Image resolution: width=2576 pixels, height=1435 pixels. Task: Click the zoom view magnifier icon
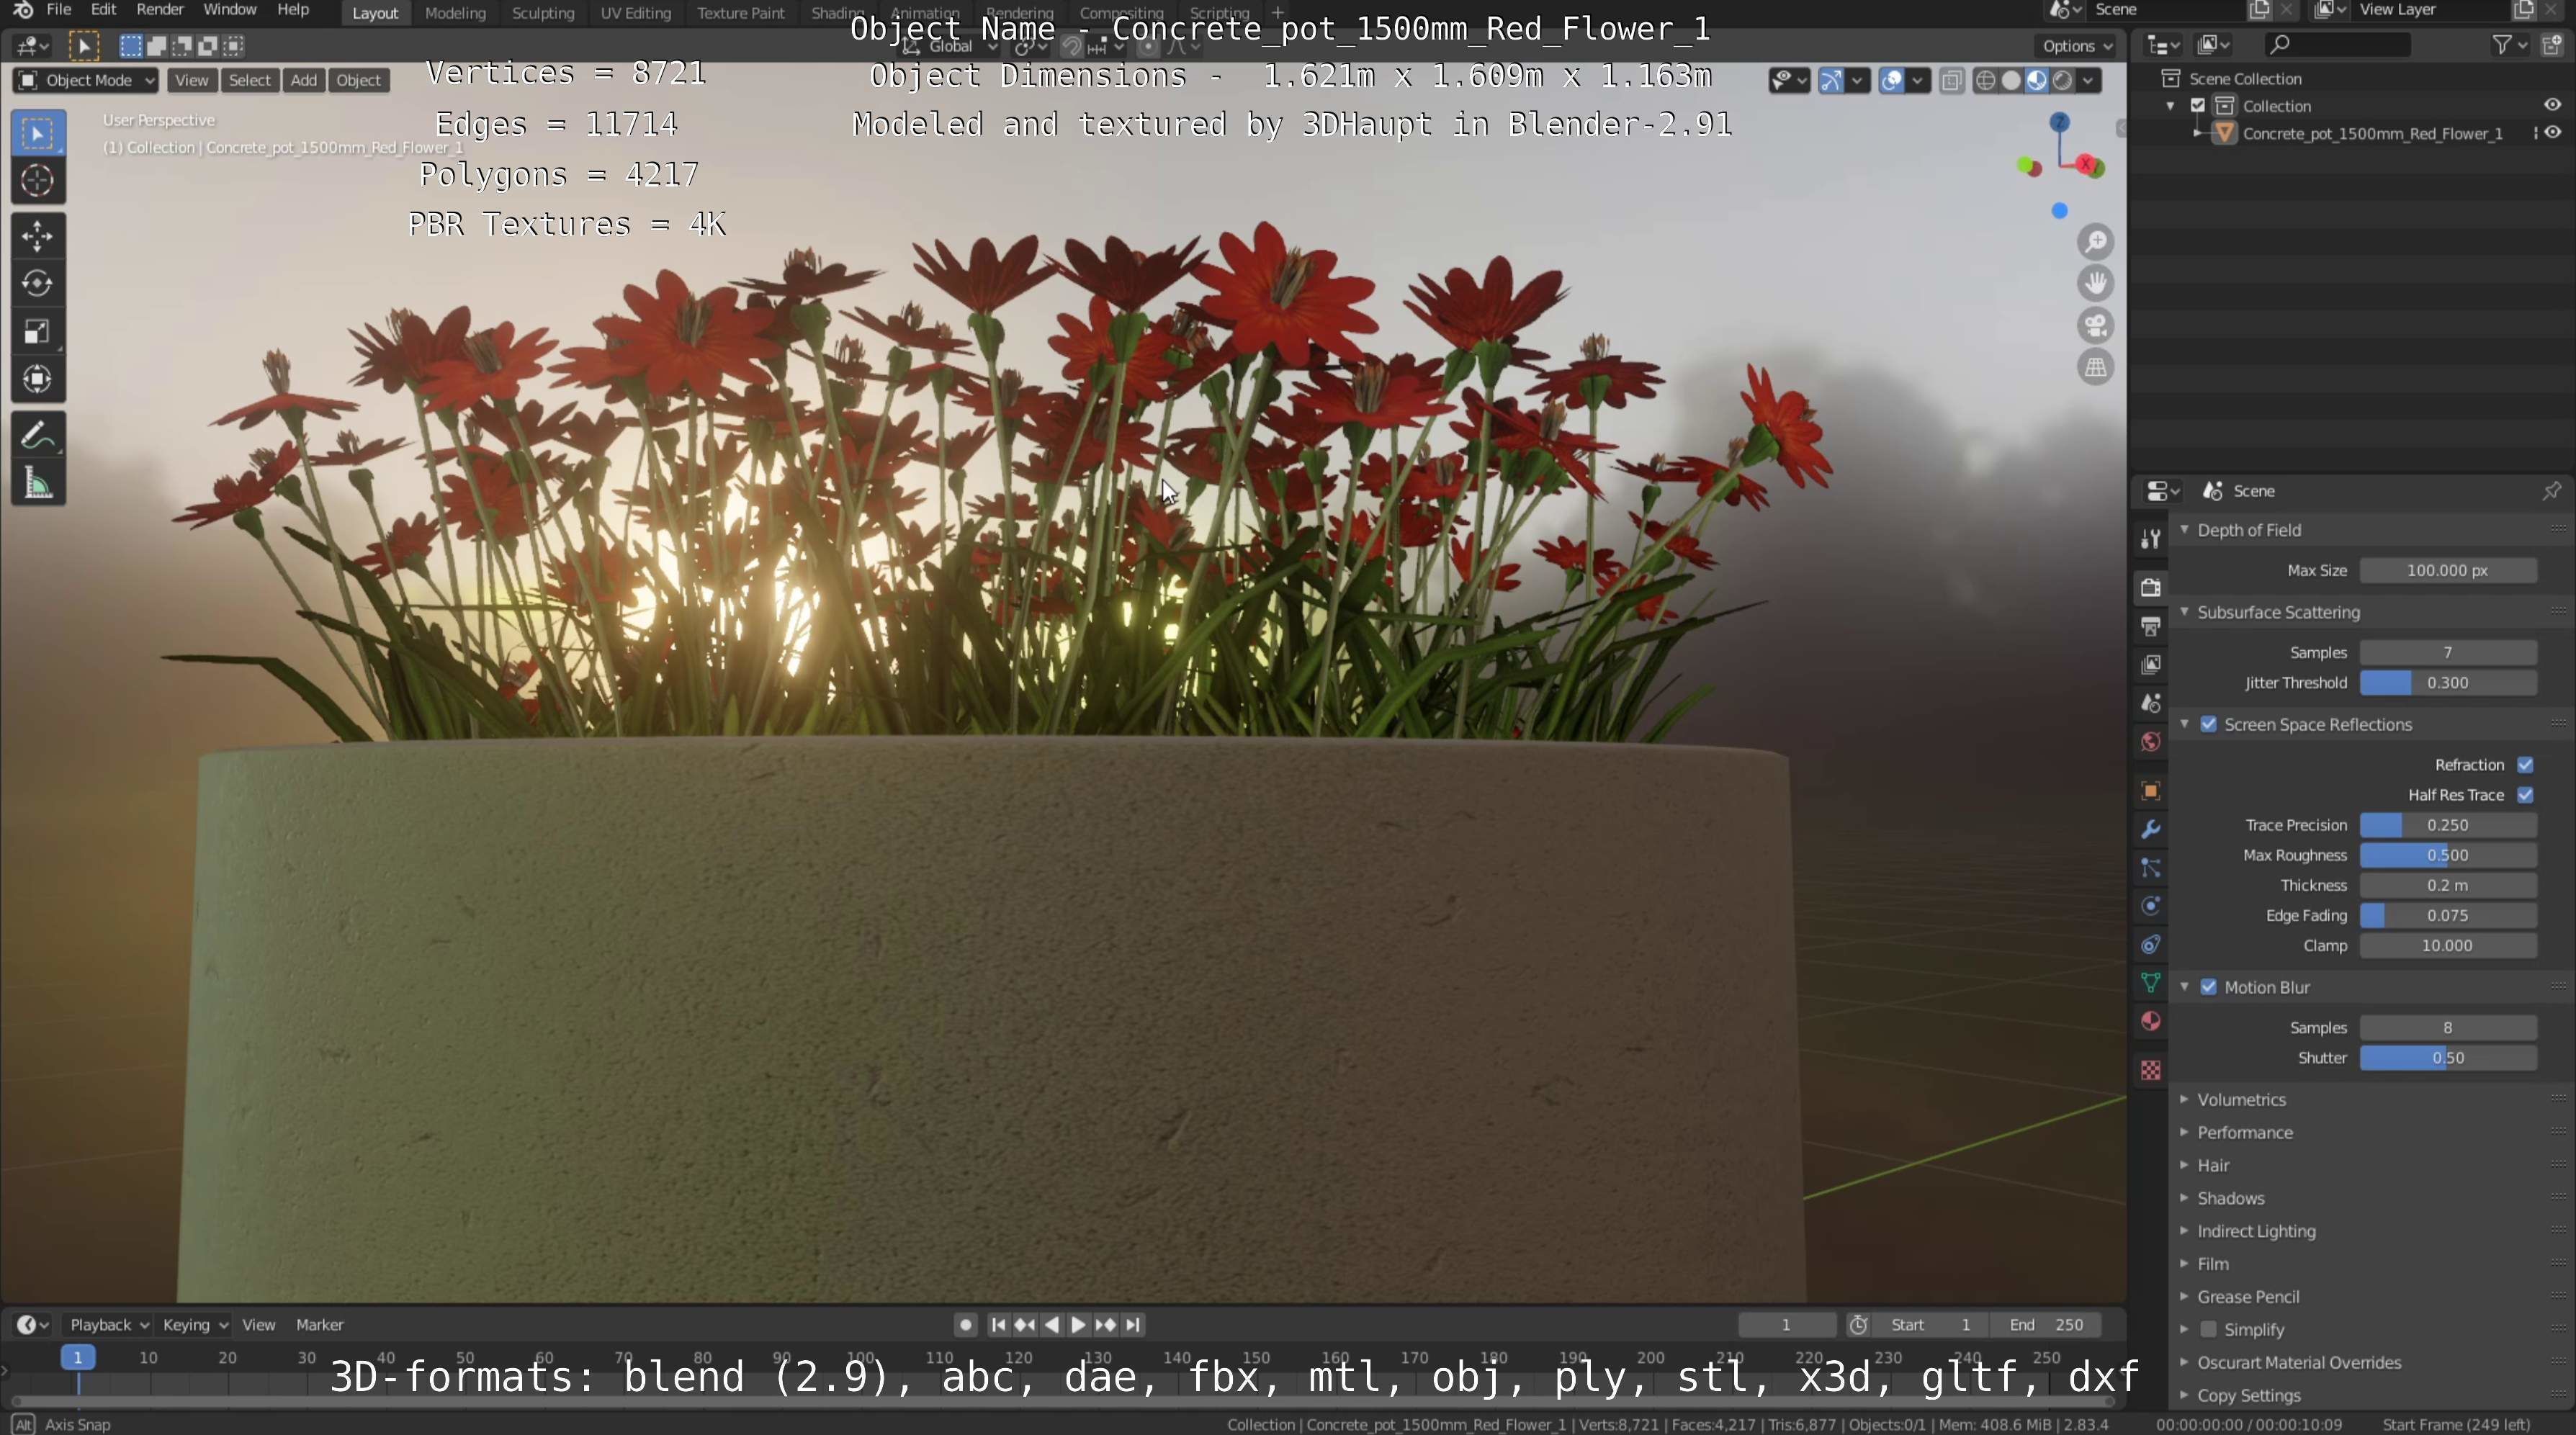2096,242
